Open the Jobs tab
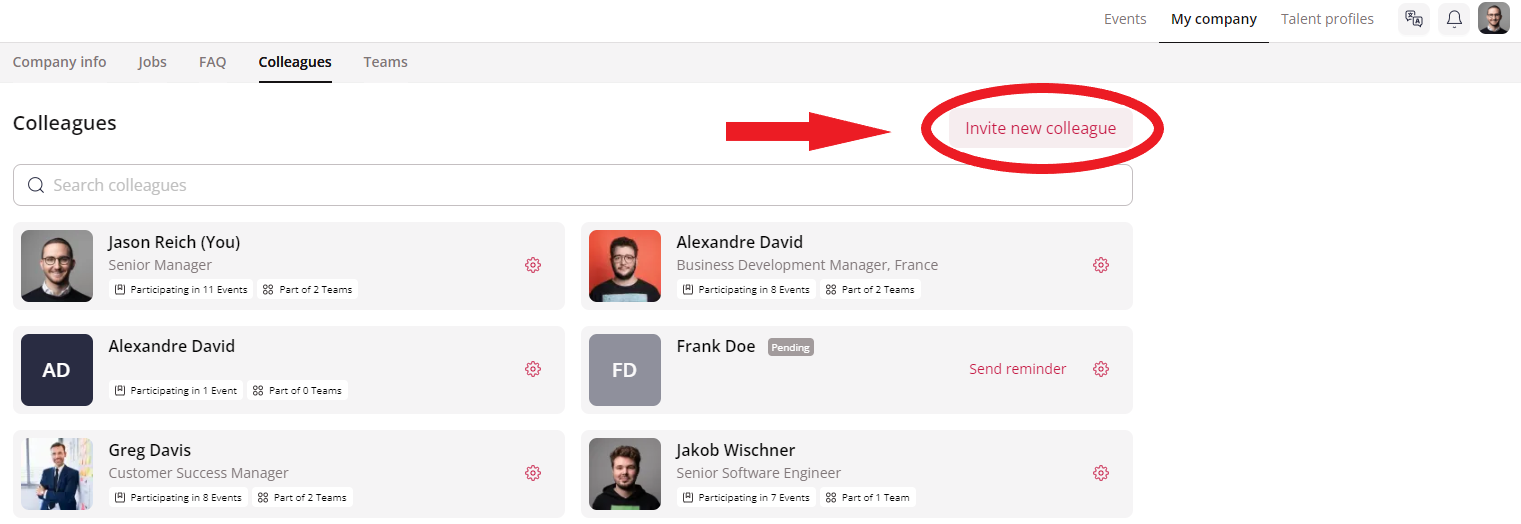Screen dimensions: 1521x524 152,62
